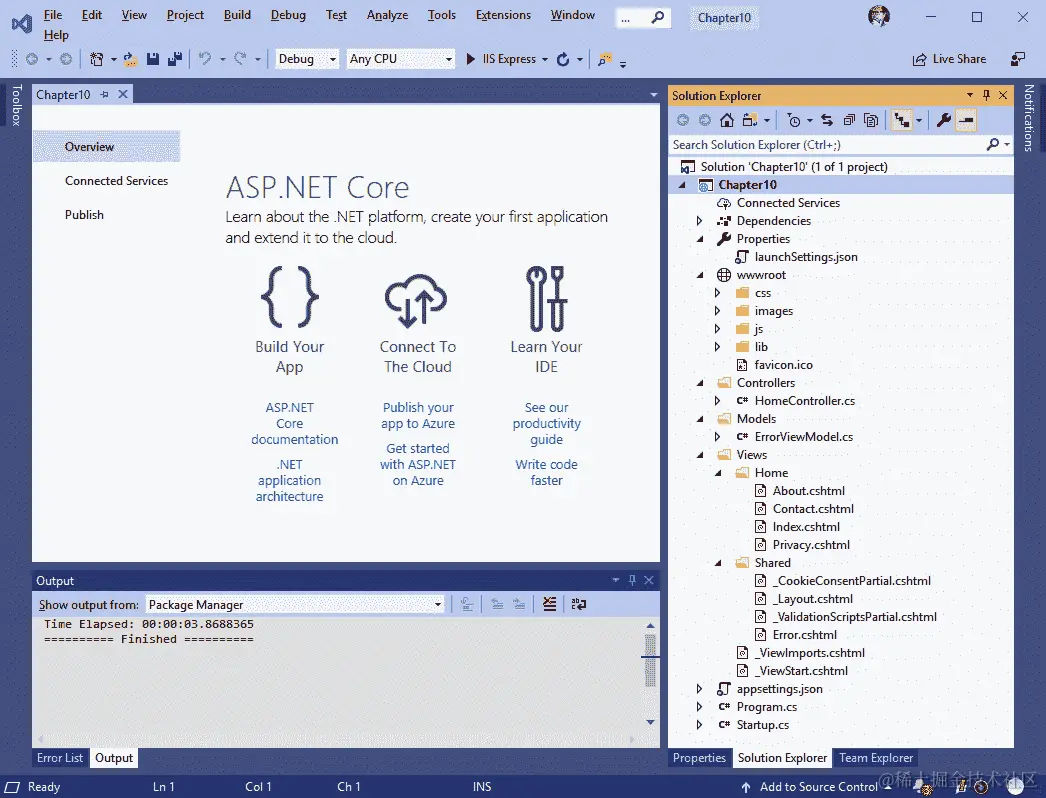Switch to the Error List tab
The height and width of the screenshot is (798, 1046).
point(60,757)
